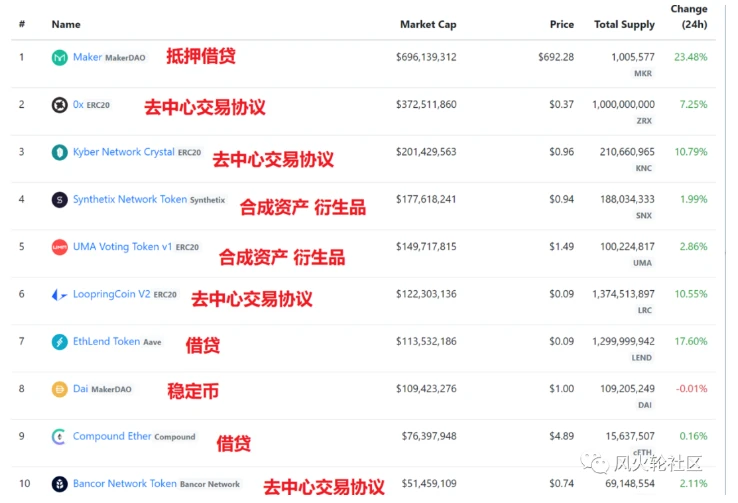Click the LEND supply symbol label
The image size is (738, 503).
(x=642, y=358)
